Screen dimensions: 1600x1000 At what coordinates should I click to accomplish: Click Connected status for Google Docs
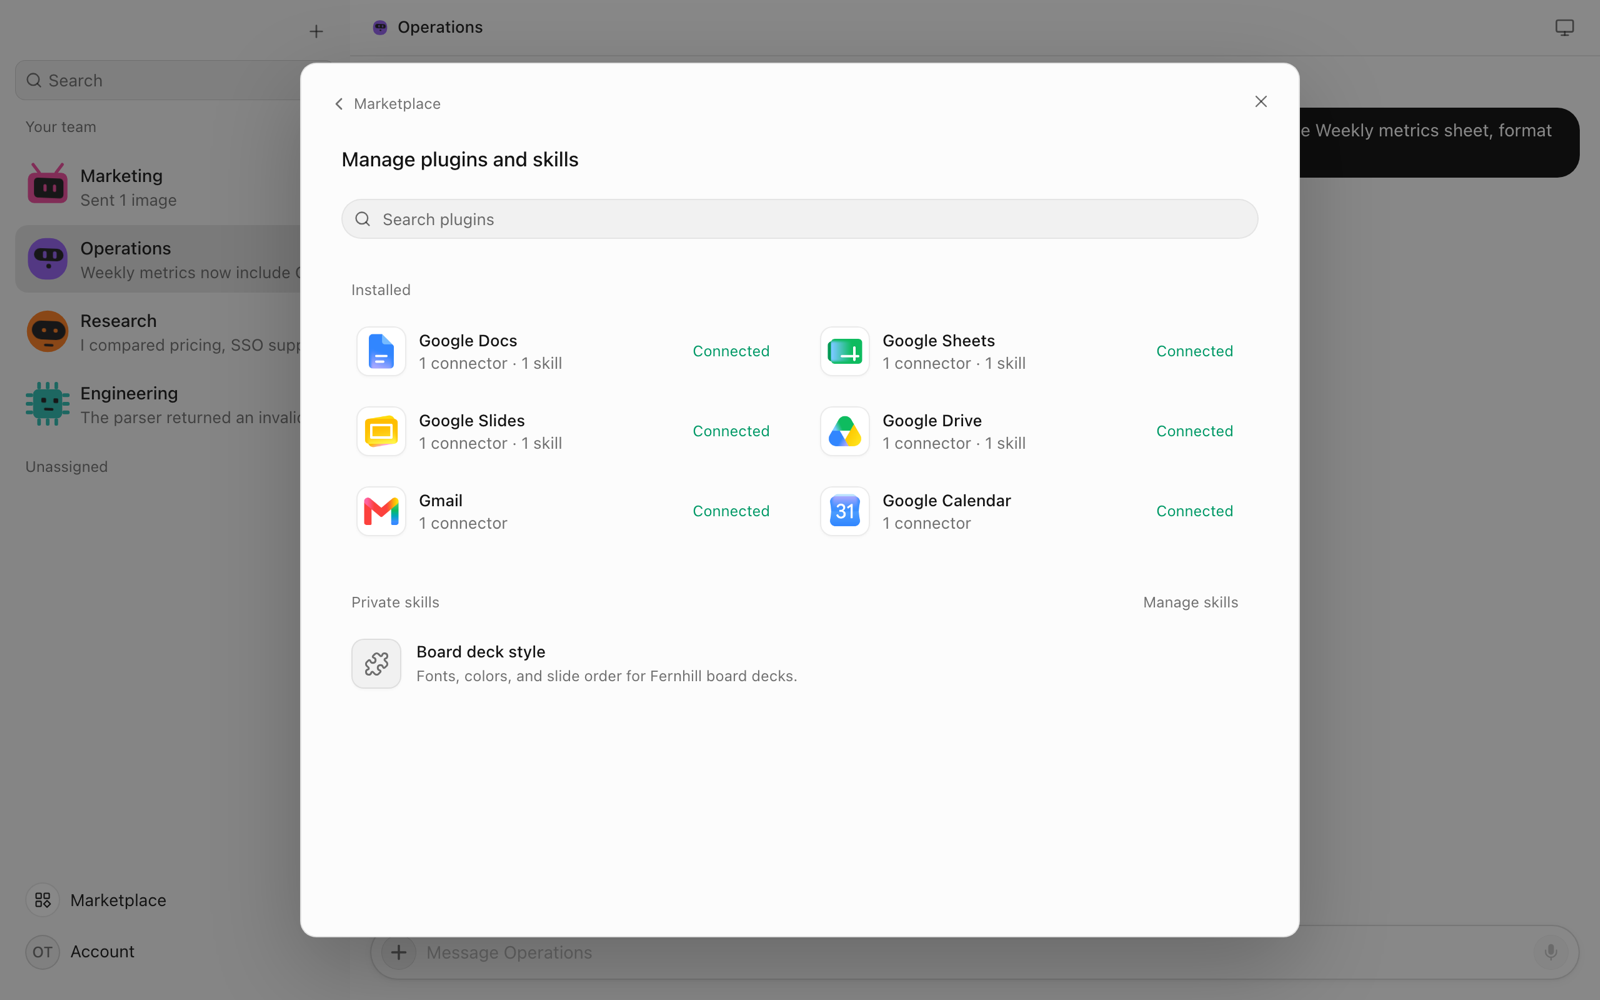(731, 351)
